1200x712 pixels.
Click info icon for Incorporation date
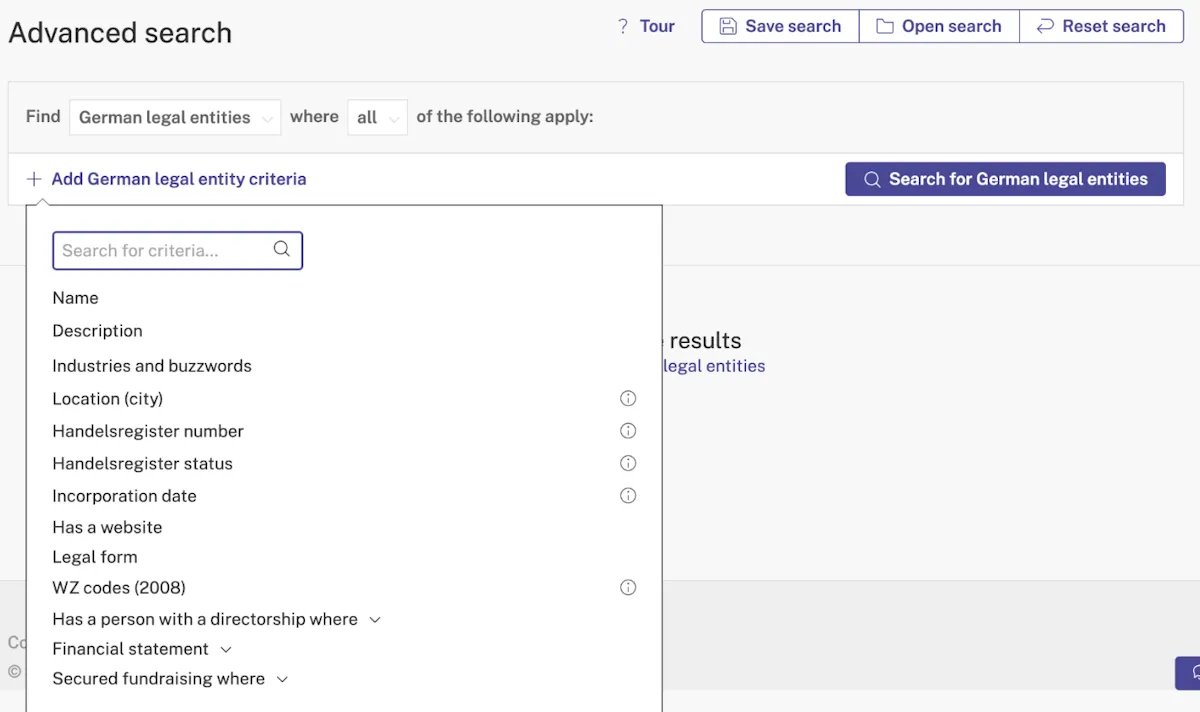(628, 495)
